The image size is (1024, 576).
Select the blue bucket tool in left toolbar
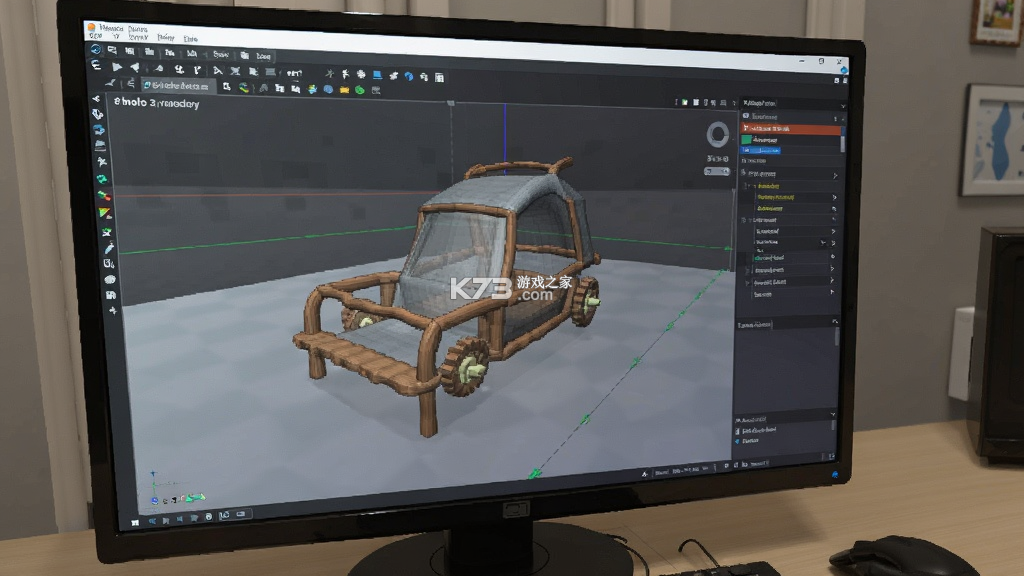[99, 129]
